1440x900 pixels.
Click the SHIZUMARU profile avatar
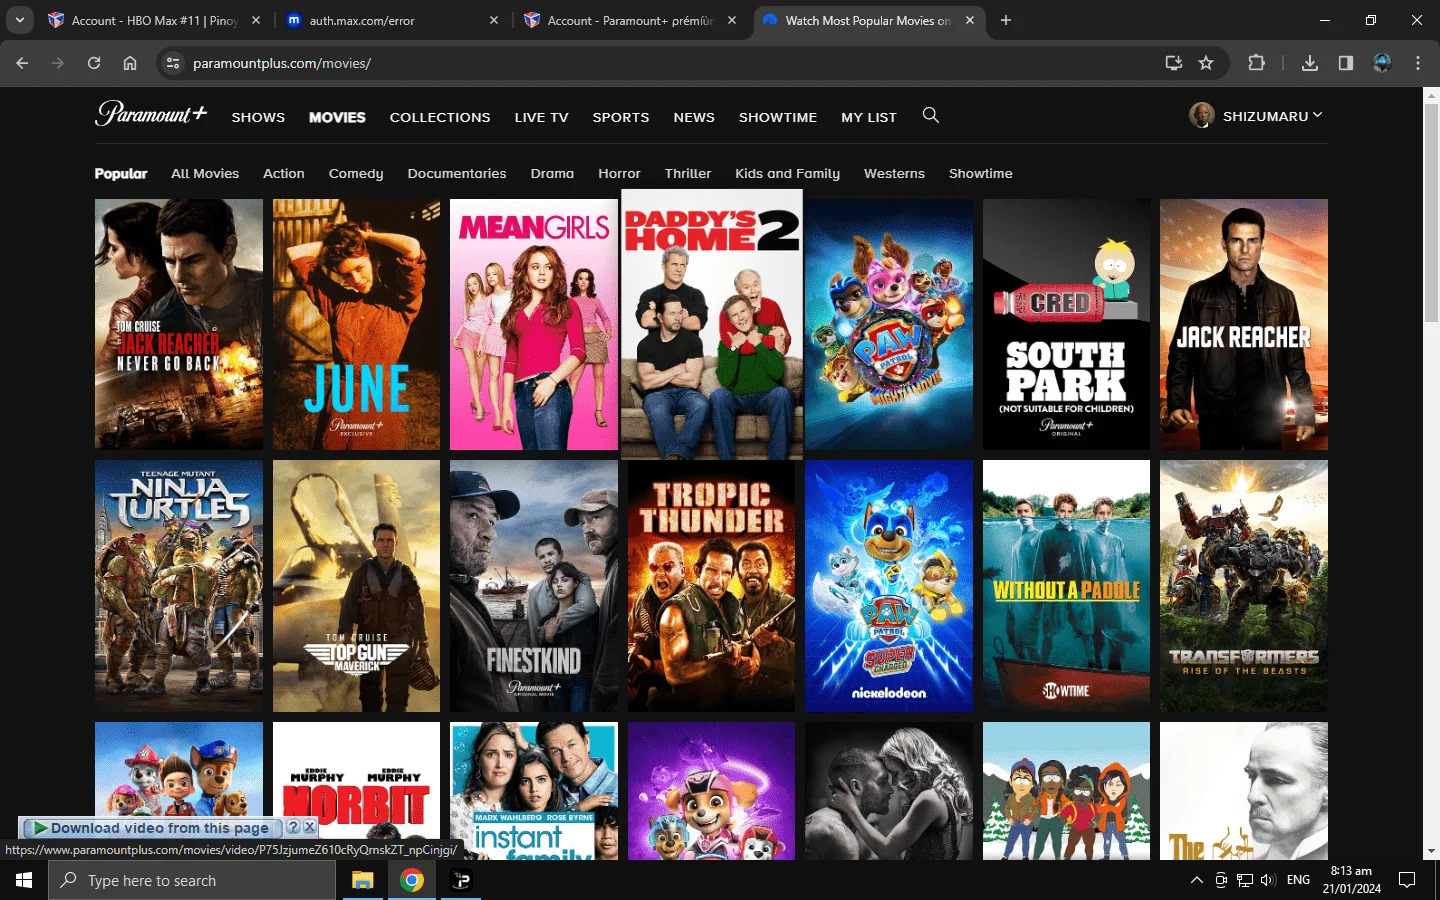tap(1202, 115)
